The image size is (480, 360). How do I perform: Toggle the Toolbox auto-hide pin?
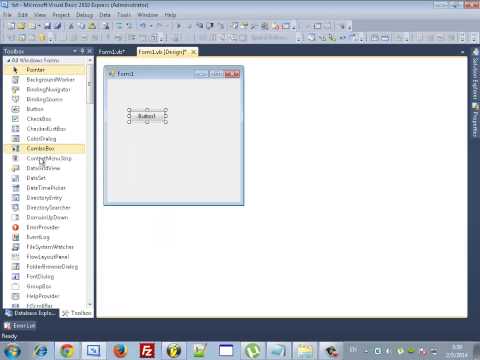[83, 51]
